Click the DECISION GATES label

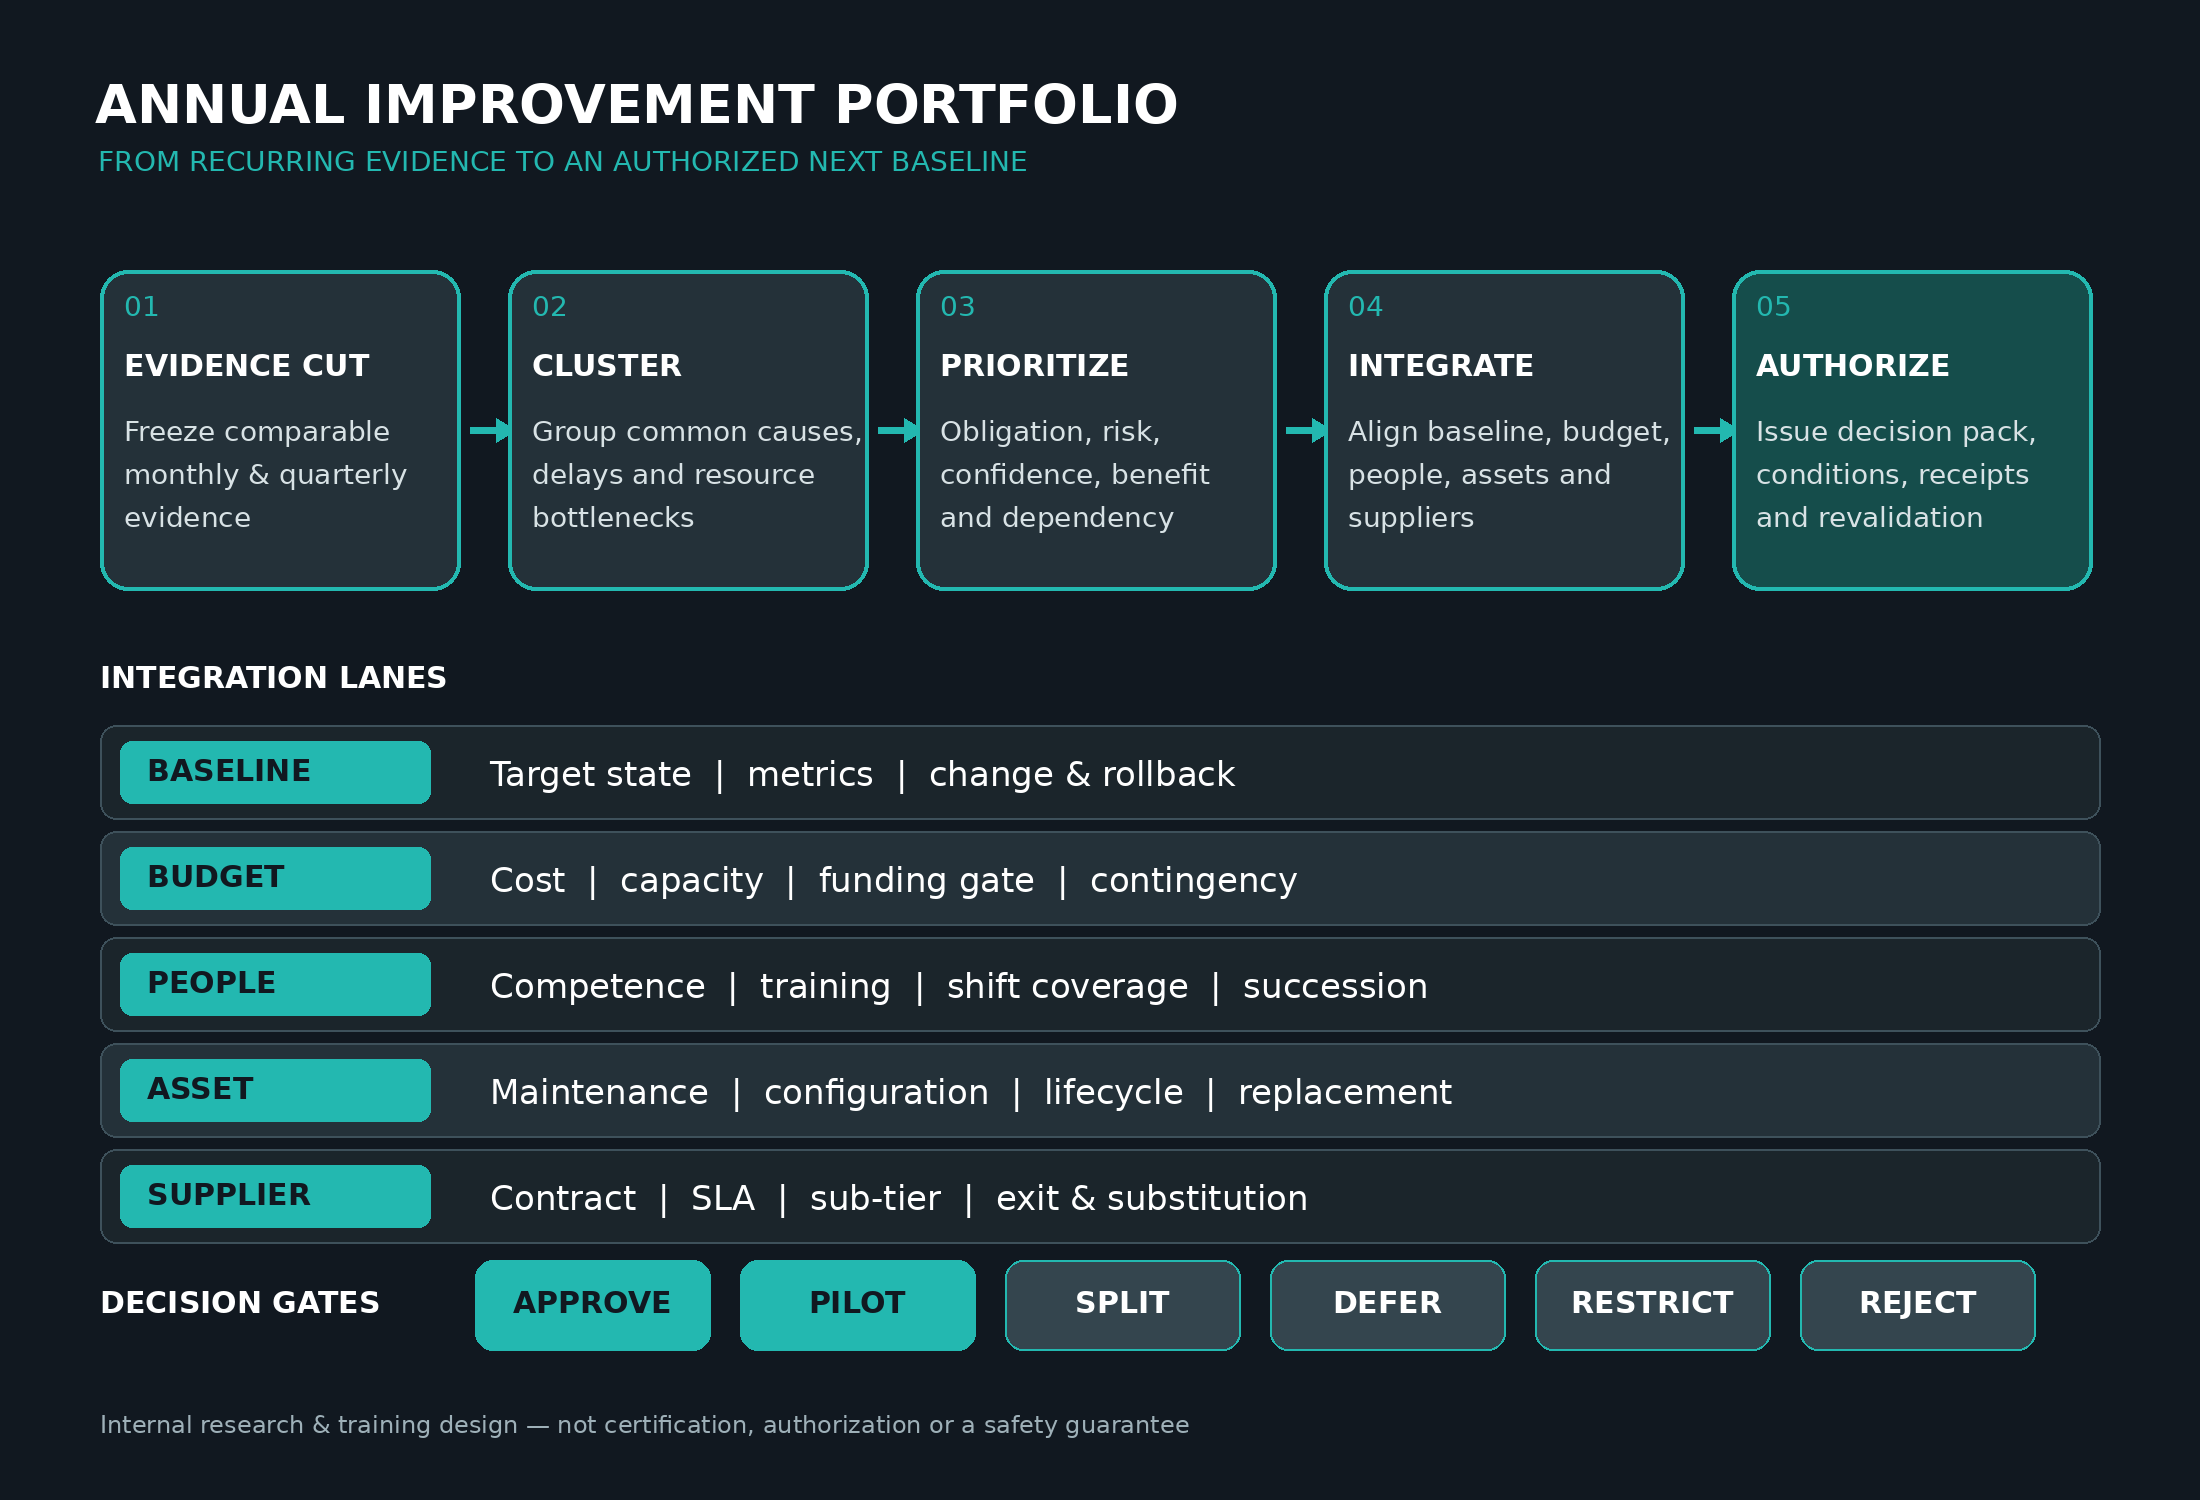pos(240,1303)
